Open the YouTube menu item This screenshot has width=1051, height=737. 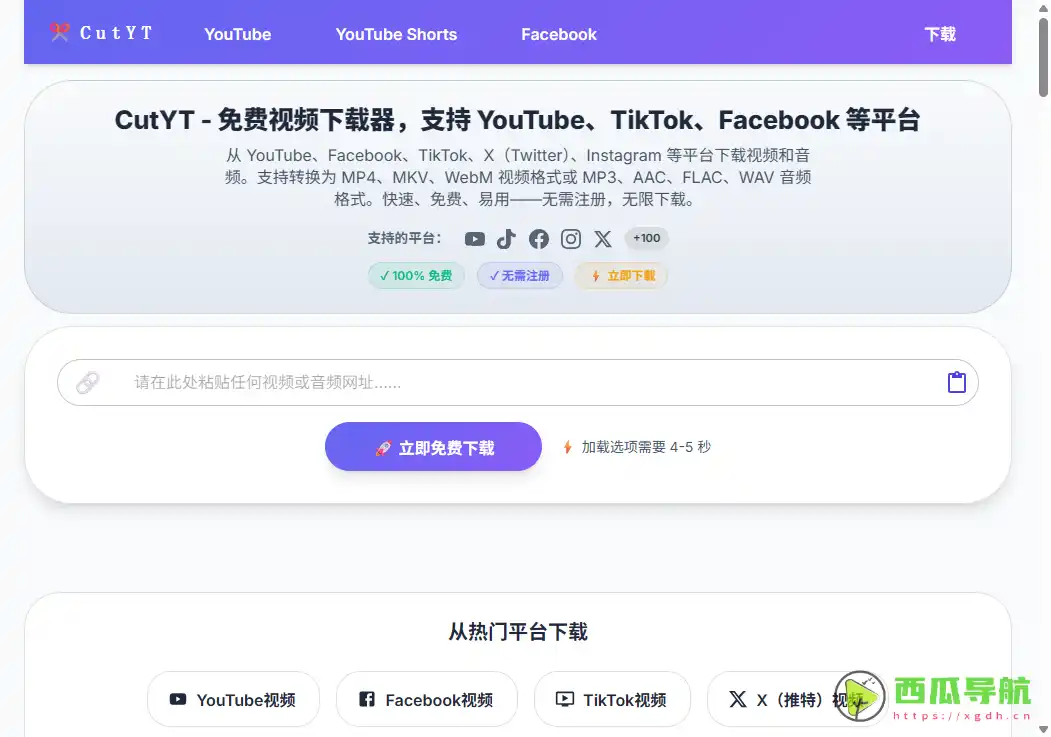[x=237, y=33]
